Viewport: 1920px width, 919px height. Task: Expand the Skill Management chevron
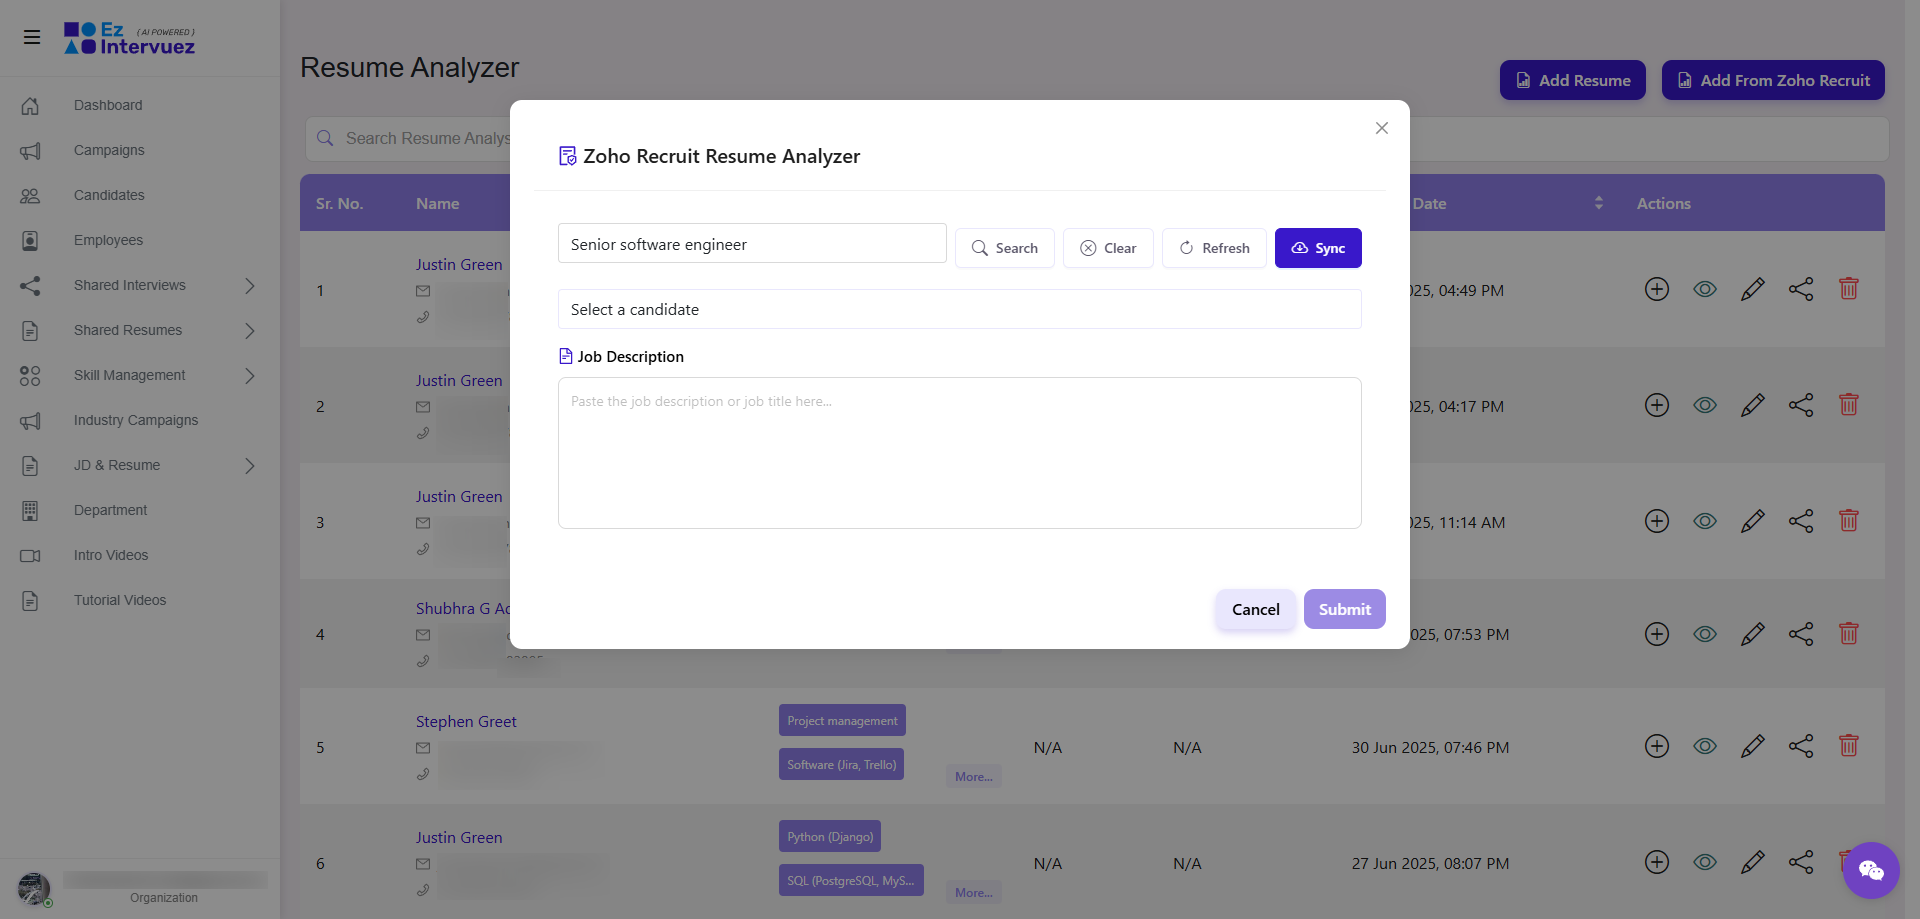tap(250, 376)
